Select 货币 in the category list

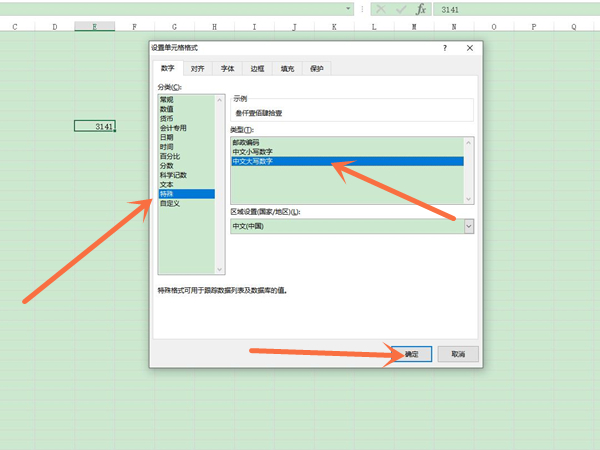(x=167, y=117)
